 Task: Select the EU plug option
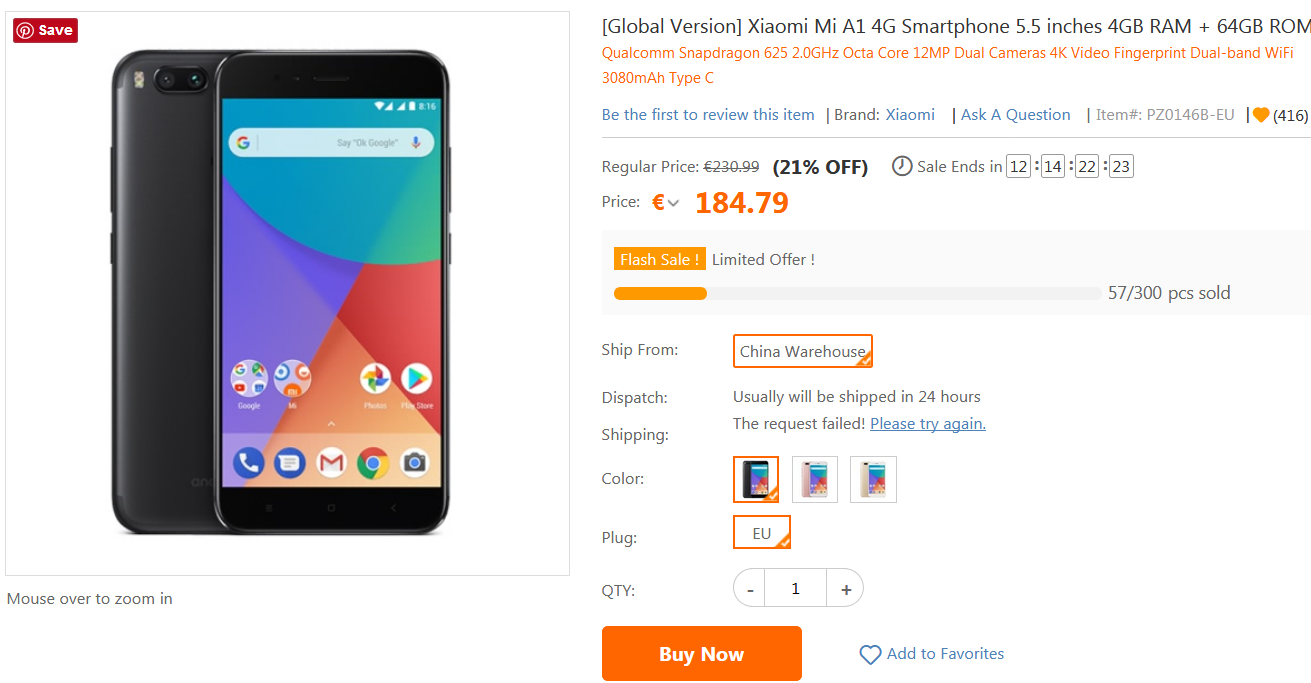click(762, 533)
